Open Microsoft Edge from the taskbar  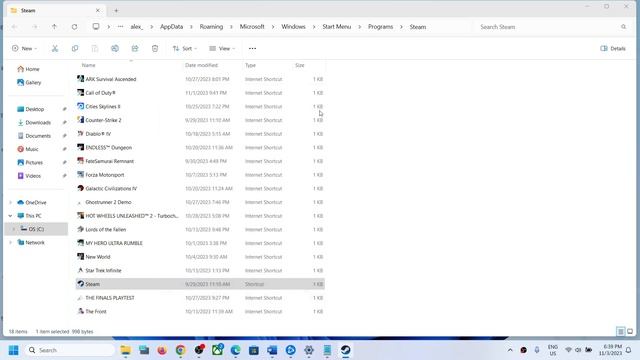pyautogui.click(x=236, y=350)
